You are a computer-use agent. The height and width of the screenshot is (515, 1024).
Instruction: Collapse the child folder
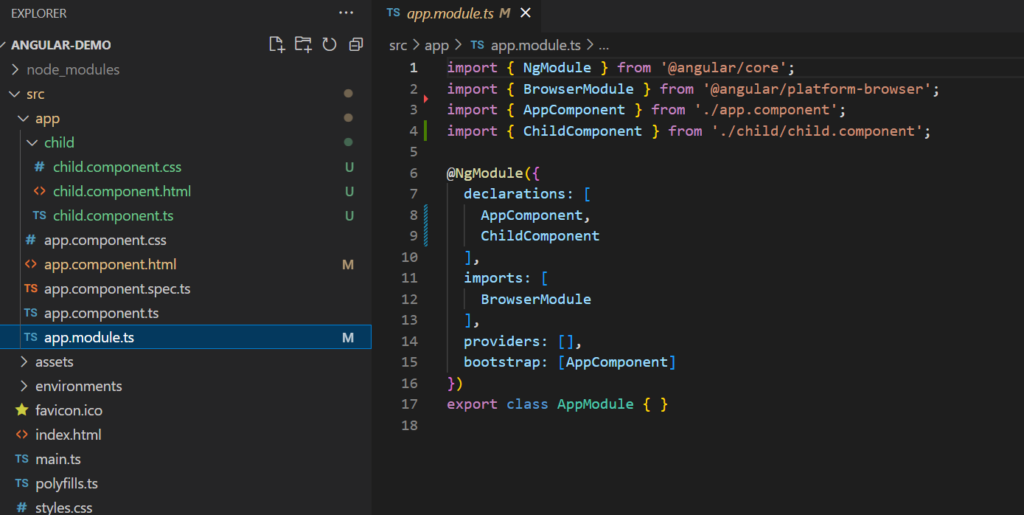tap(32, 142)
